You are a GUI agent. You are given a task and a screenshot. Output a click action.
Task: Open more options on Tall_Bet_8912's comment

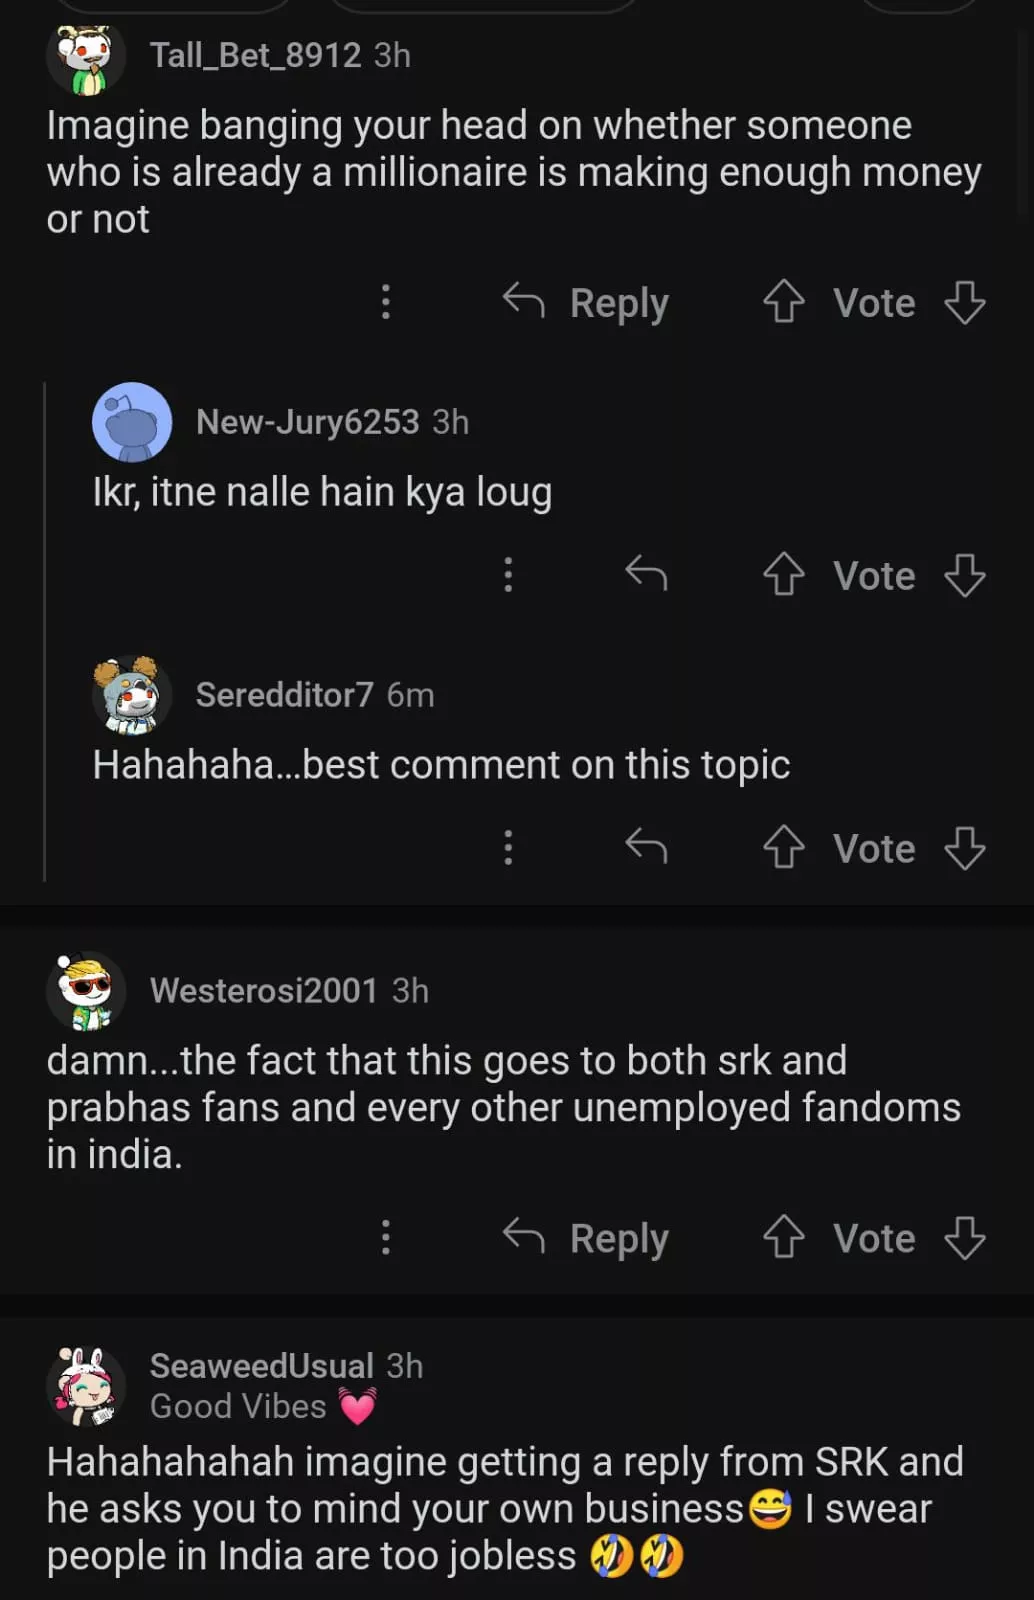pos(386,302)
